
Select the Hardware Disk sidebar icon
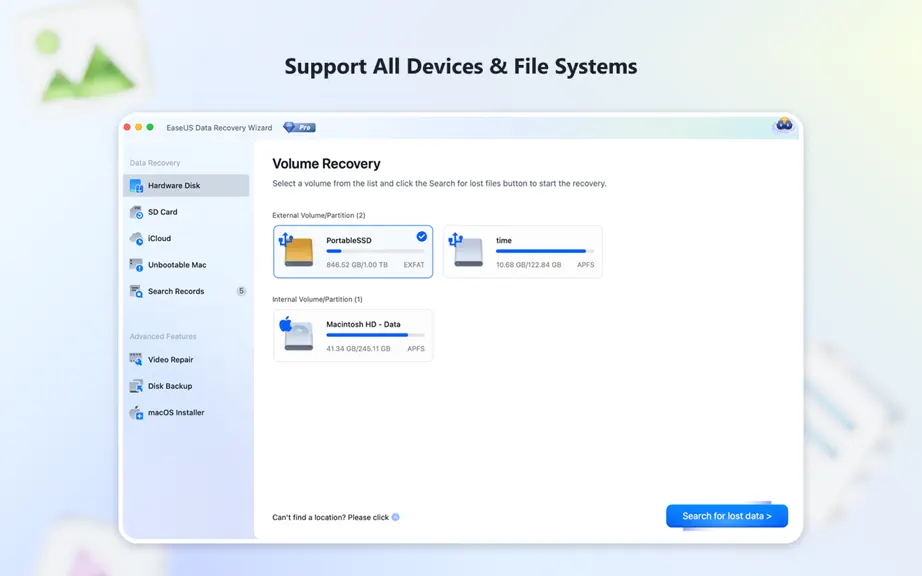coord(136,186)
